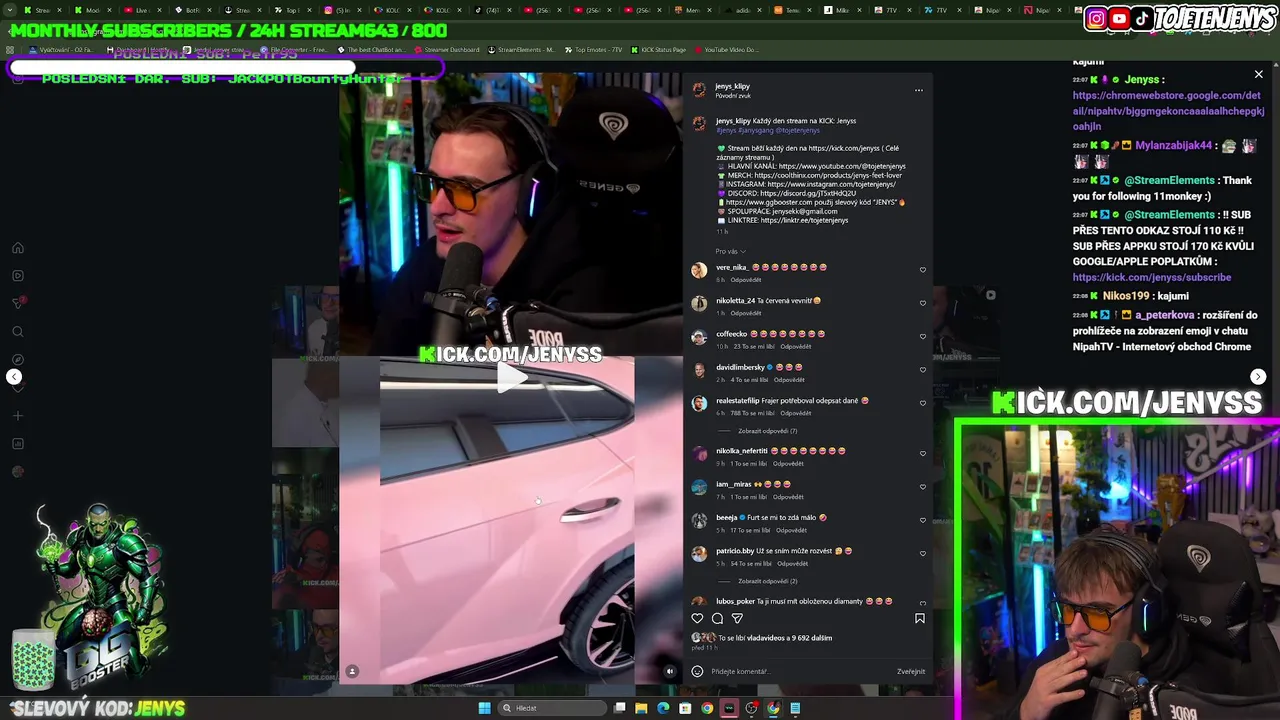
Task: Click the 'Přidejte komentář...' comment field
Action: 800,671
